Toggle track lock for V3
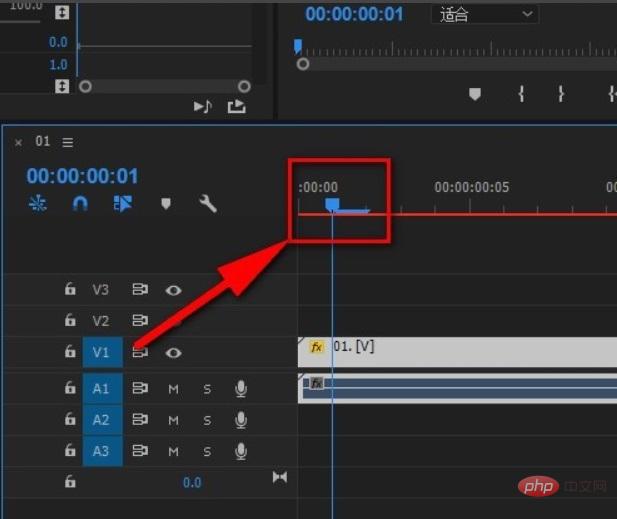617x519 pixels. click(70, 289)
